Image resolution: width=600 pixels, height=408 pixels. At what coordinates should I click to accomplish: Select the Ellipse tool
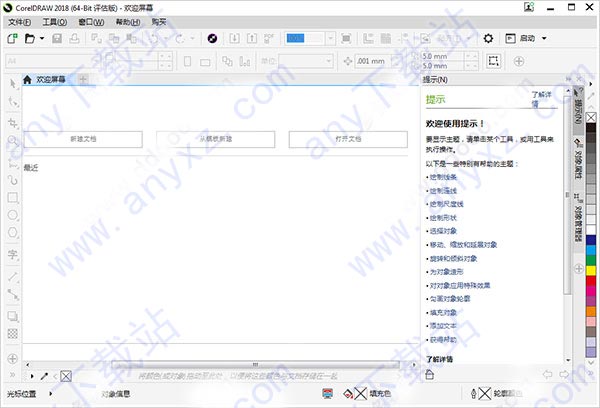(13, 215)
